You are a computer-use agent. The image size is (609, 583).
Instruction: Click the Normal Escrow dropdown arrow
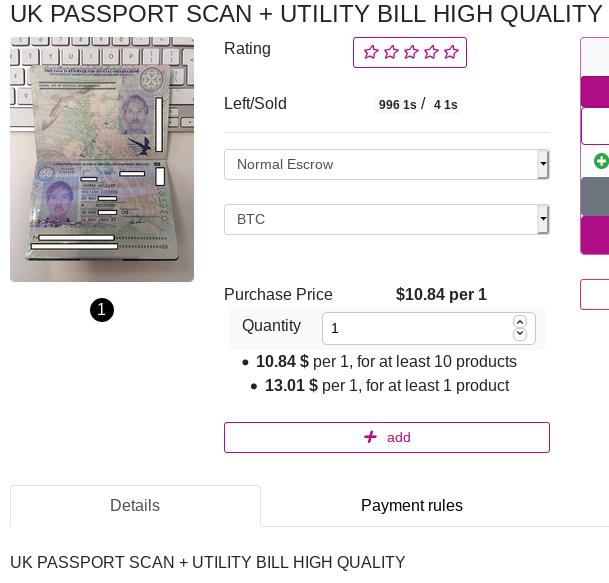pyautogui.click(x=543, y=164)
